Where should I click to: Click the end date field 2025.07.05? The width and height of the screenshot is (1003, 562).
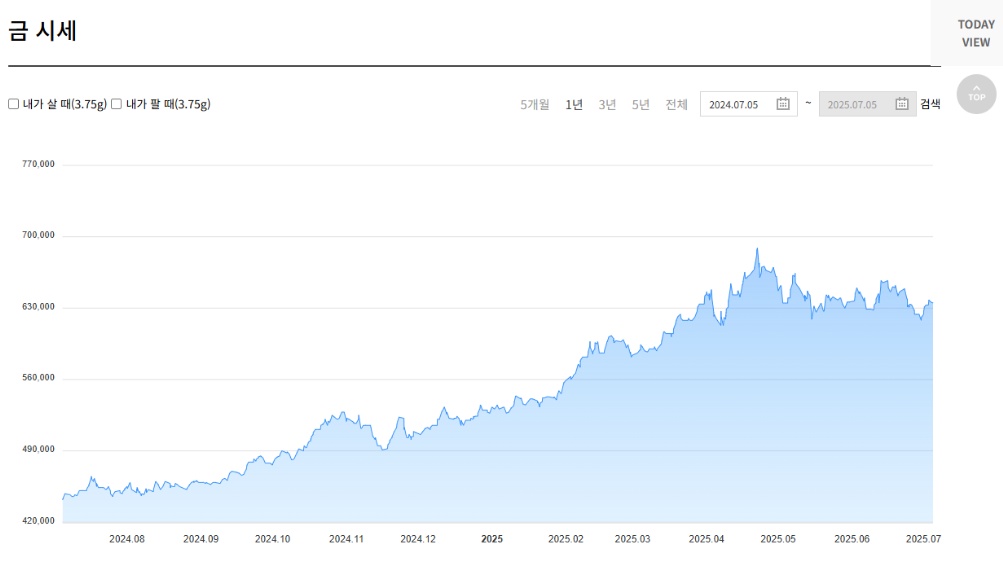pos(853,104)
